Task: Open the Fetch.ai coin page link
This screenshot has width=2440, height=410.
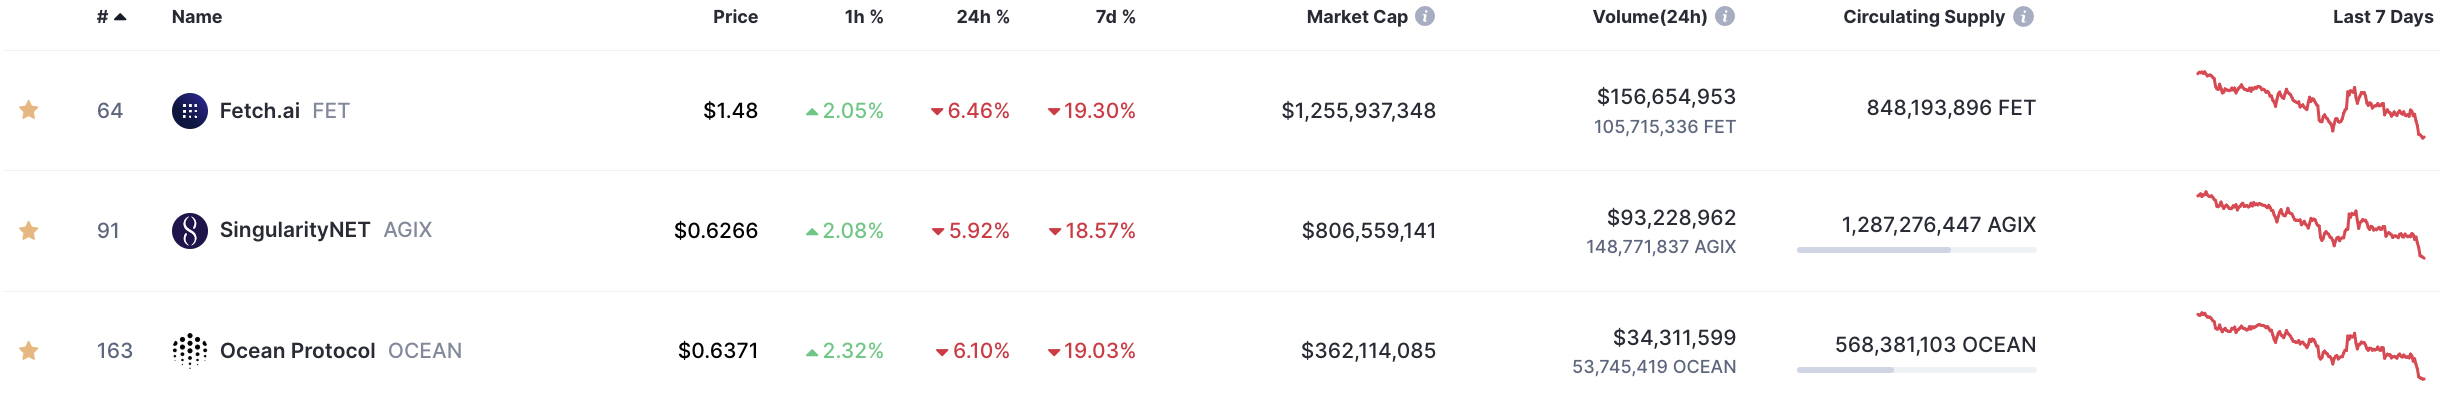Action: point(260,111)
